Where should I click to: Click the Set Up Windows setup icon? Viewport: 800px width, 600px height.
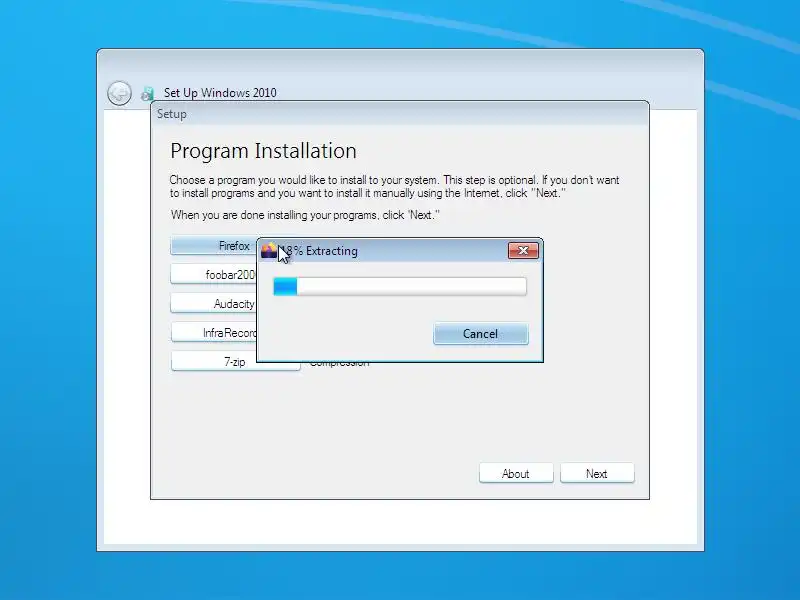(147, 93)
